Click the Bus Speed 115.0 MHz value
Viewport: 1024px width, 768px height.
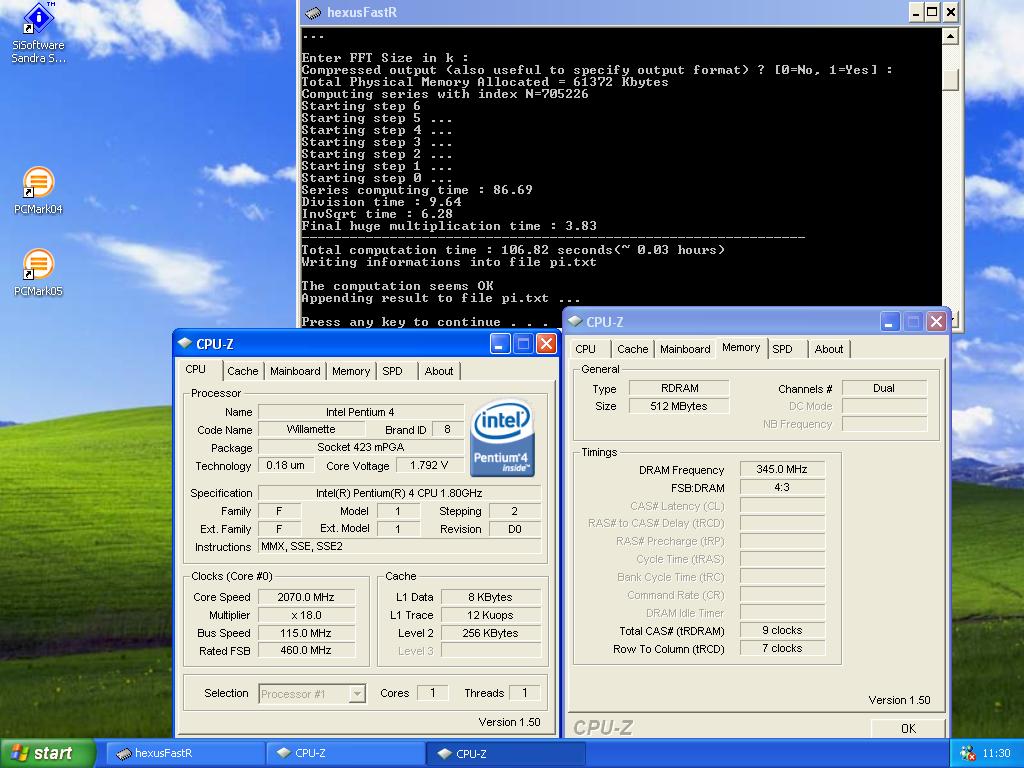click(x=306, y=633)
